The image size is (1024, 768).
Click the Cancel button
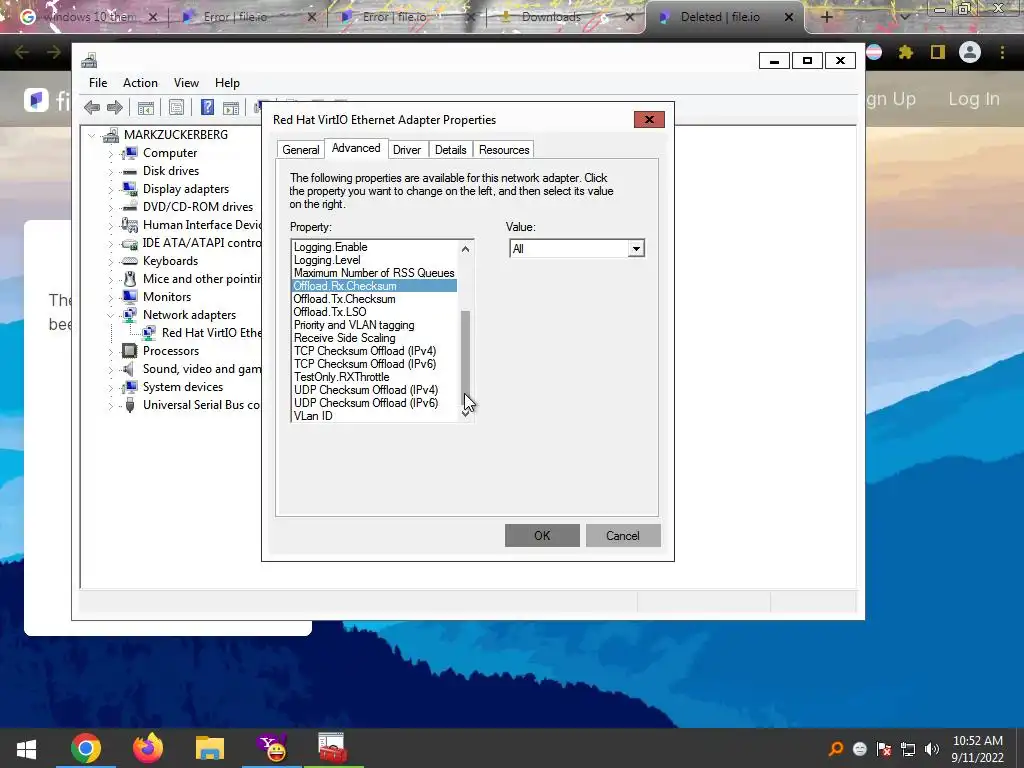click(623, 536)
